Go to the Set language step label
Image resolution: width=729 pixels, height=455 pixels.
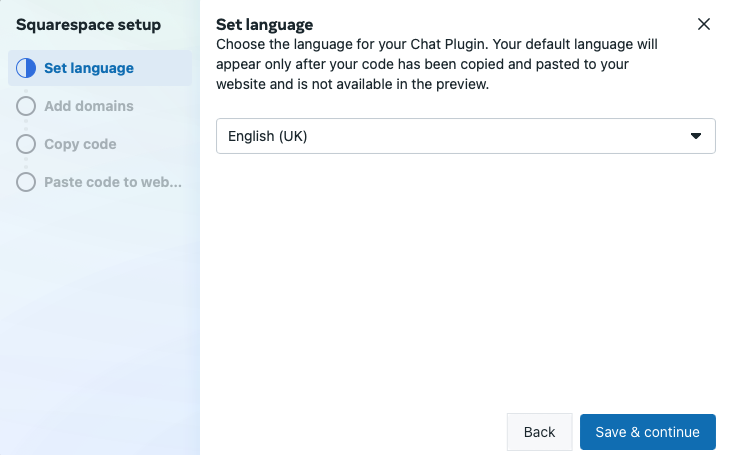click(x=89, y=68)
